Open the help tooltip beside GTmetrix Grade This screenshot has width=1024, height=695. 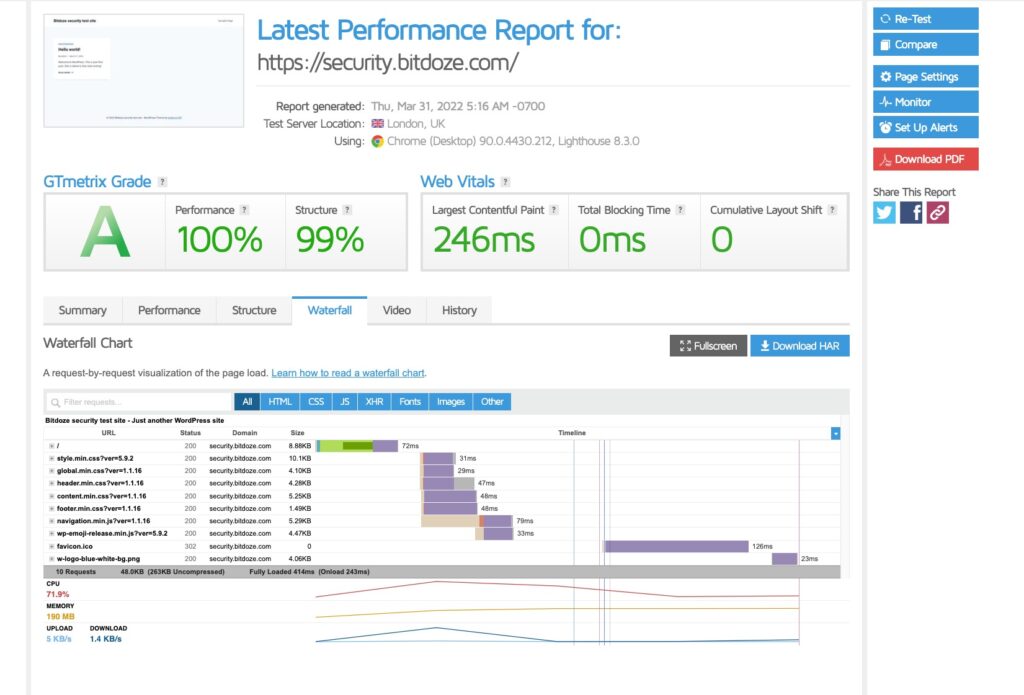coord(162,182)
